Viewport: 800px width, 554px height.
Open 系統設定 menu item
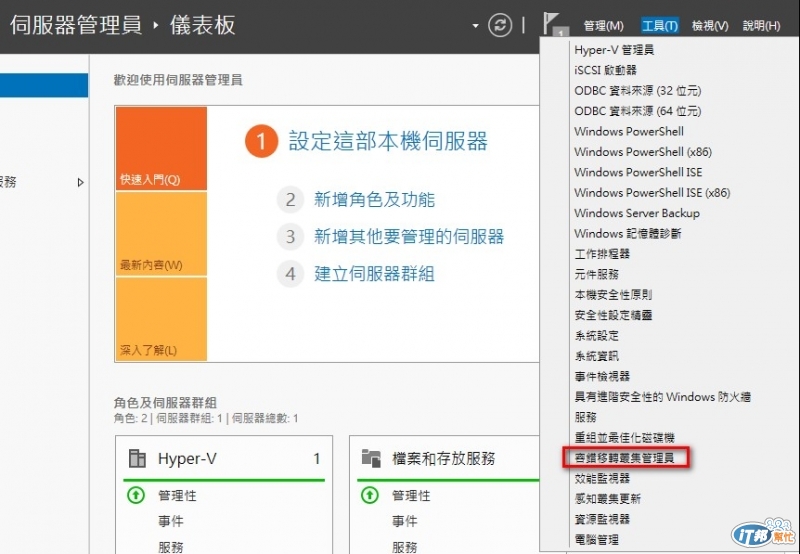tap(596, 335)
